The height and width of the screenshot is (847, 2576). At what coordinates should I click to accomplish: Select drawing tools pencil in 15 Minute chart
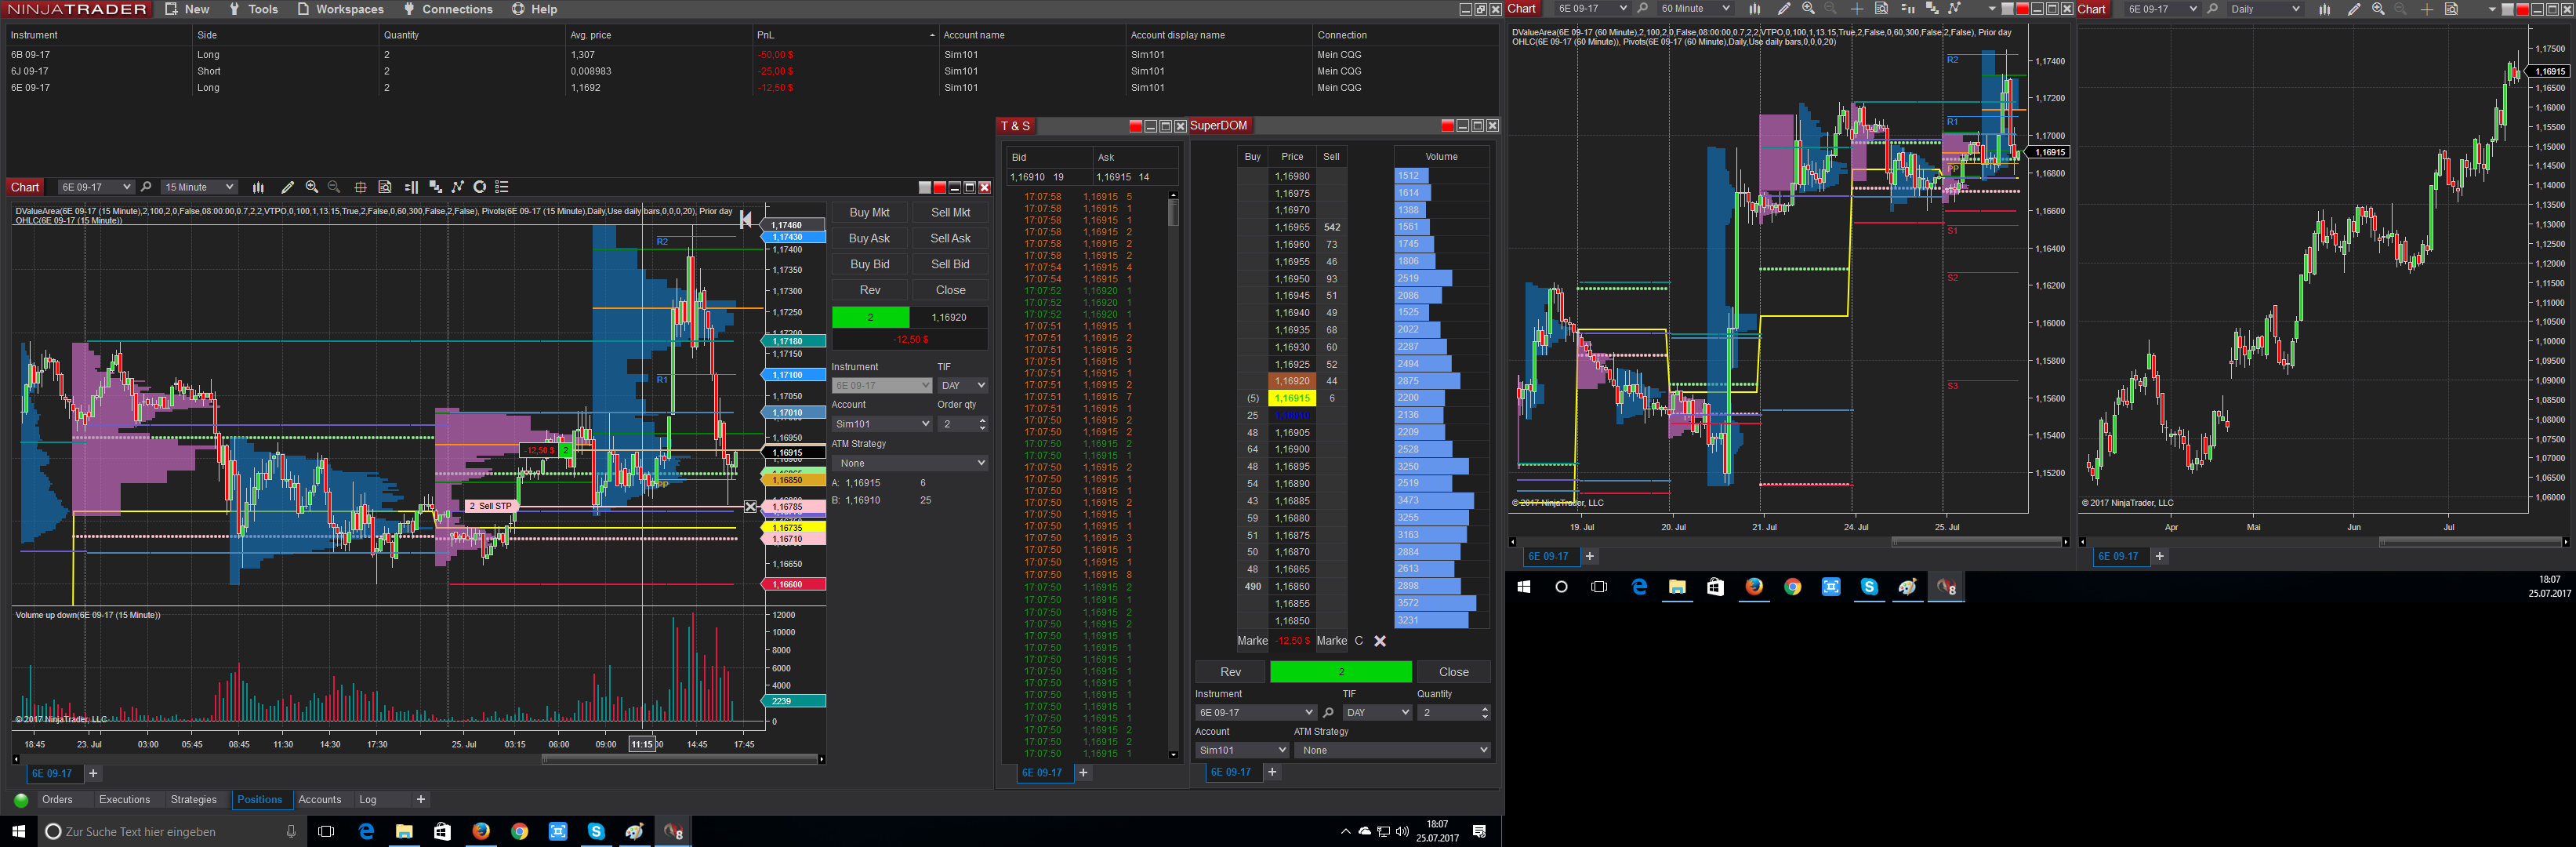pos(288,187)
